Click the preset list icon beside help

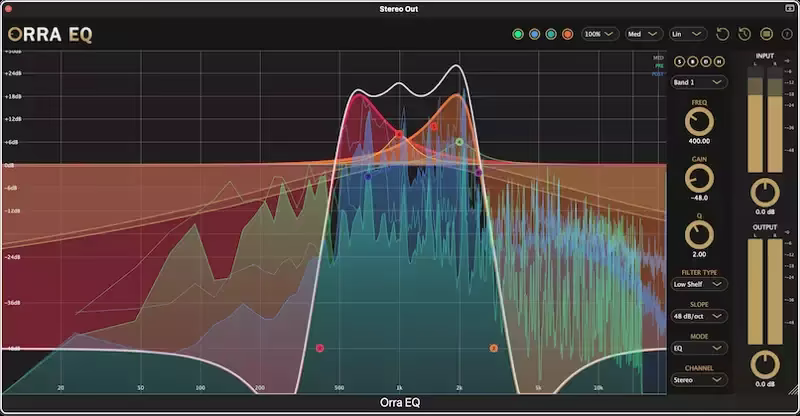[766, 34]
